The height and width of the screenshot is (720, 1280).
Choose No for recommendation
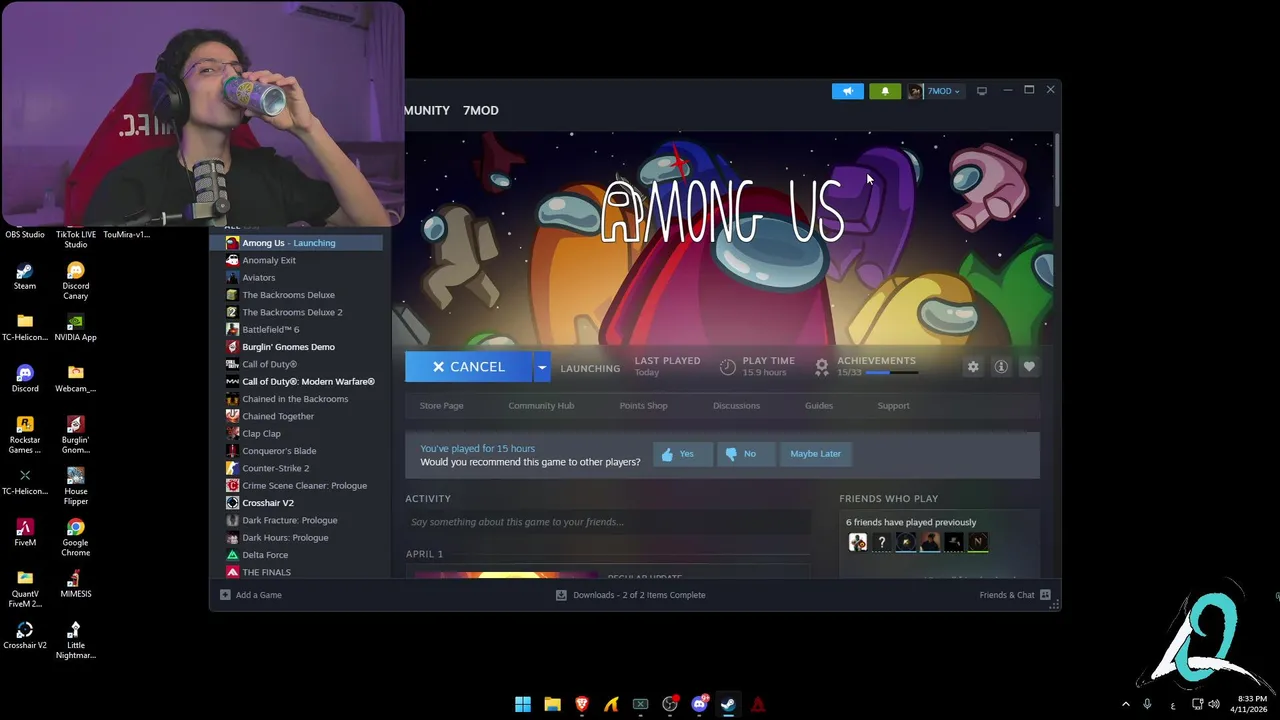pyautogui.click(x=744, y=454)
